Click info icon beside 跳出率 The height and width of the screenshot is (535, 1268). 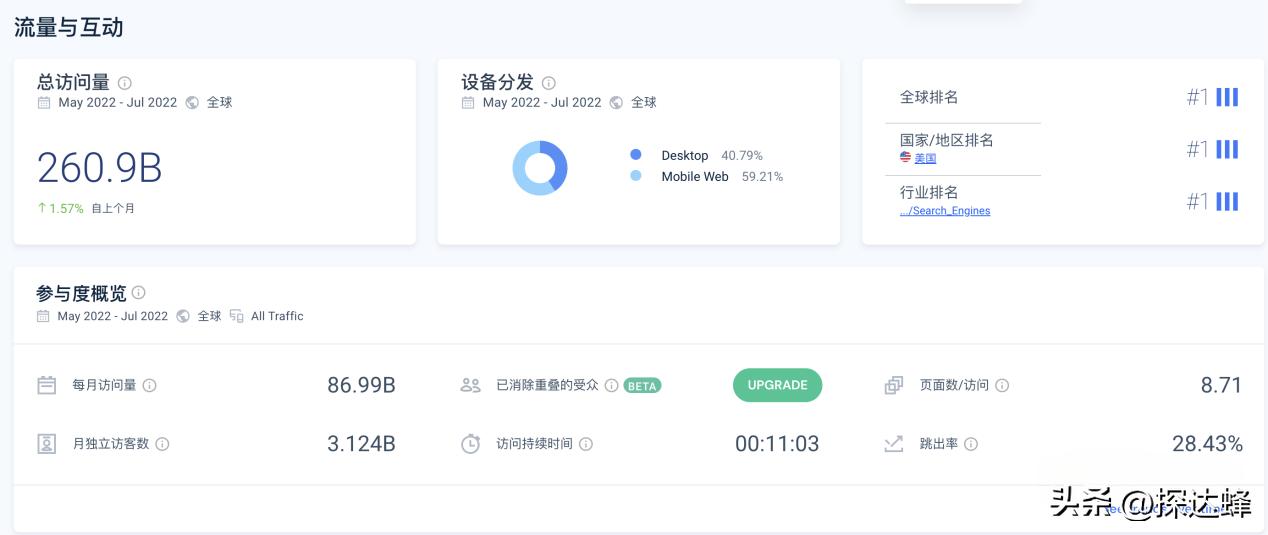[970, 444]
